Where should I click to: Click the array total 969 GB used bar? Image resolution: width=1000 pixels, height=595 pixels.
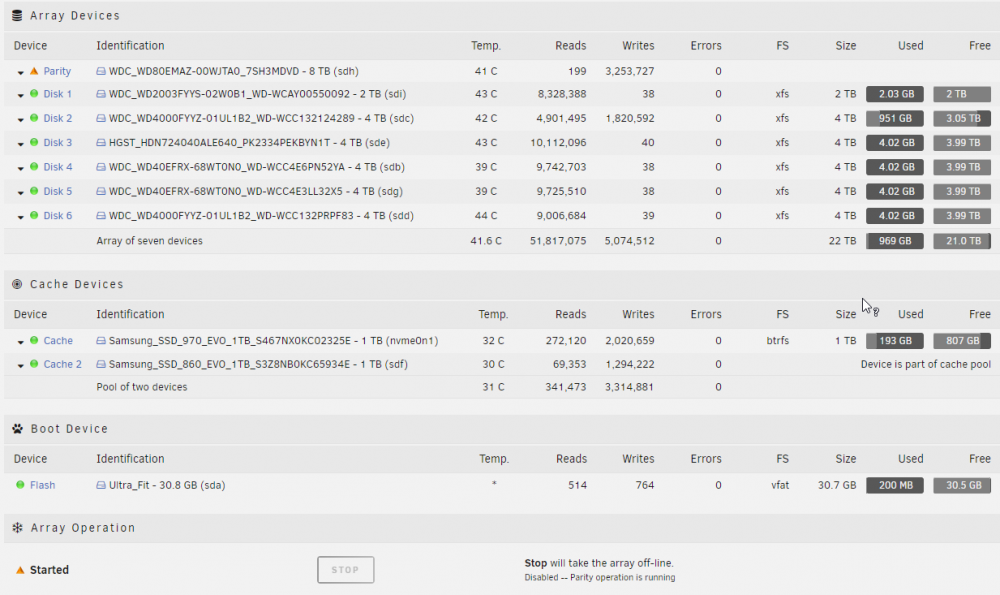895,240
